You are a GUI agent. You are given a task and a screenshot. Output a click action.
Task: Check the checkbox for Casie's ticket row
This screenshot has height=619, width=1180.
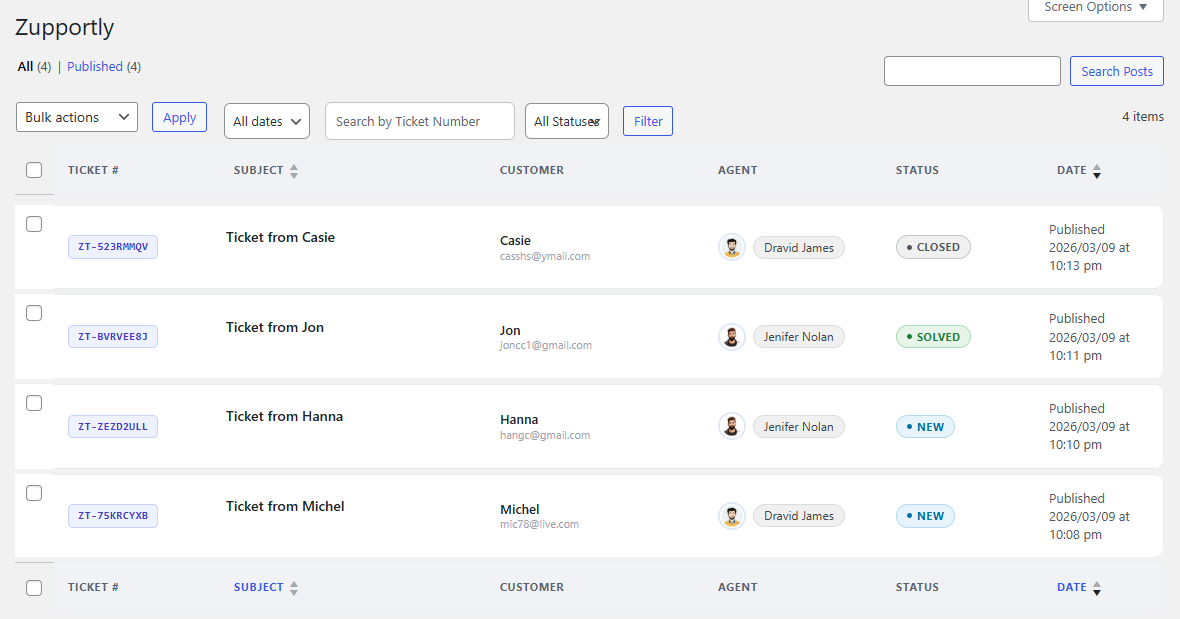(x=34, y=224)
